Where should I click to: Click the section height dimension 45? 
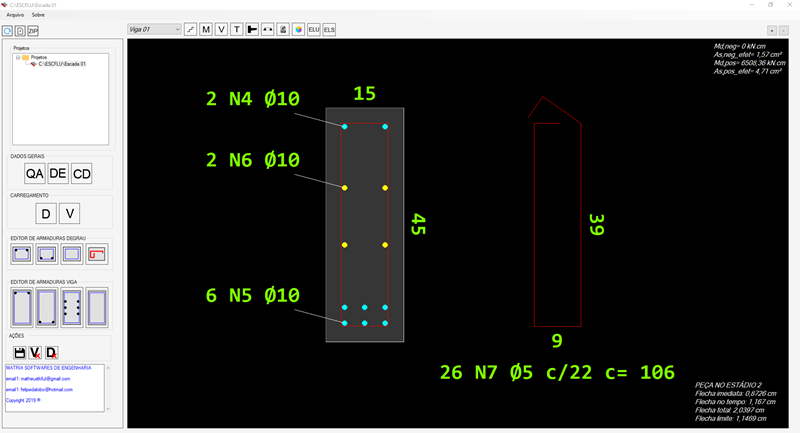418,224
